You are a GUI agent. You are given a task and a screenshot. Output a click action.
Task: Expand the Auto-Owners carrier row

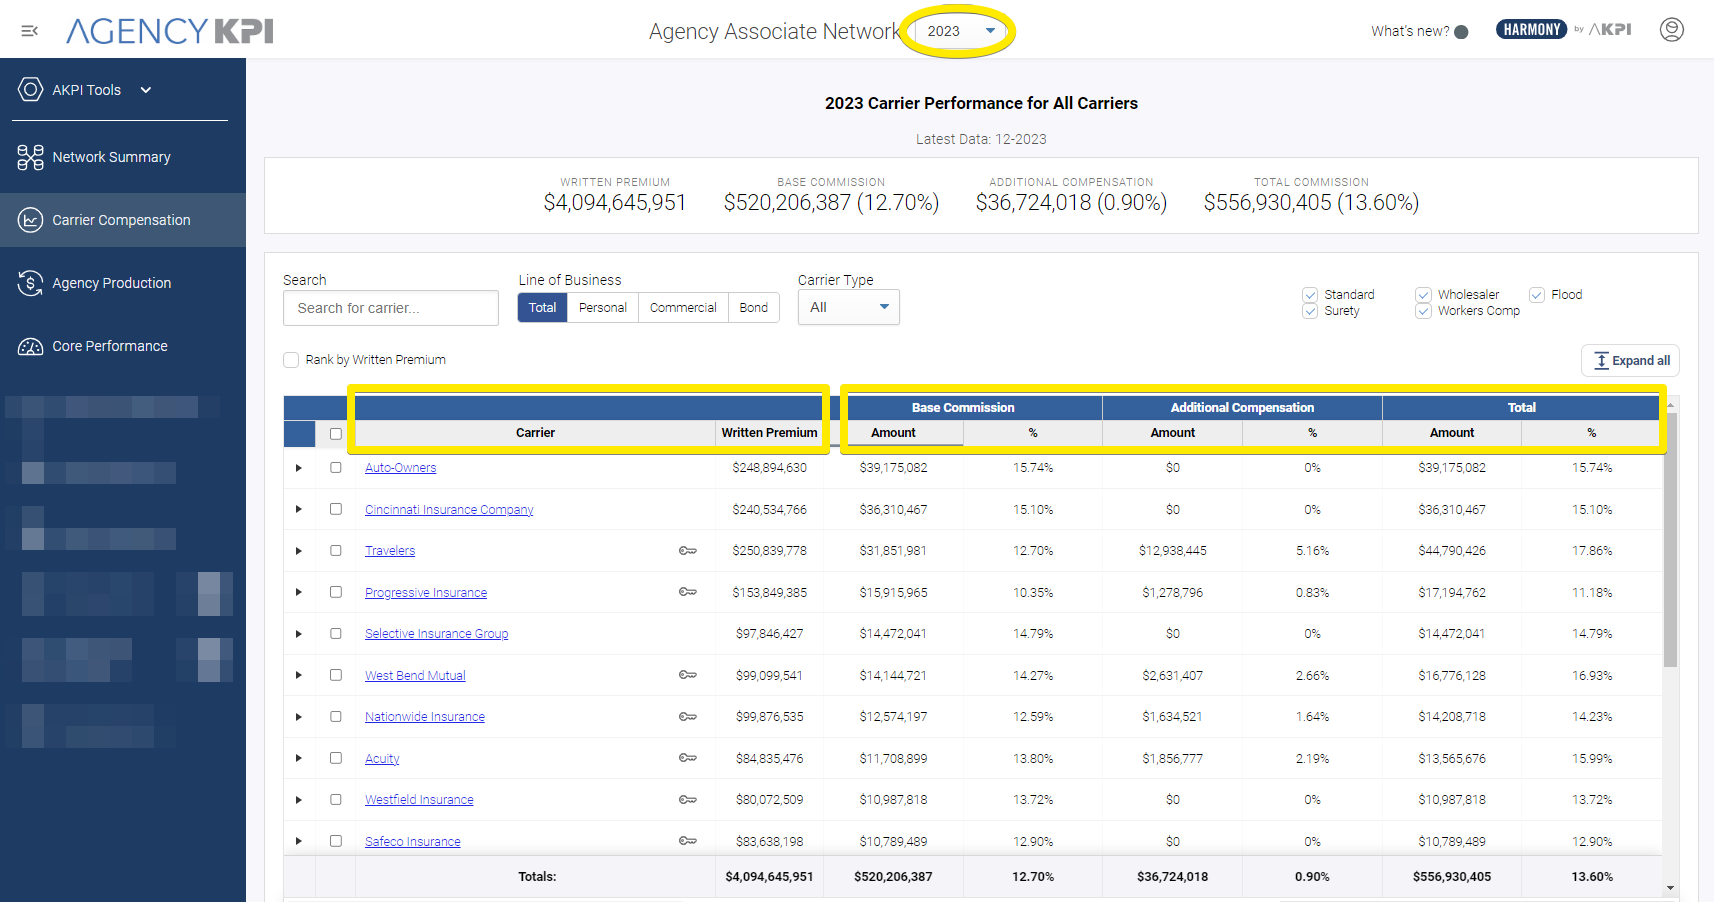(x=299, y=468)
